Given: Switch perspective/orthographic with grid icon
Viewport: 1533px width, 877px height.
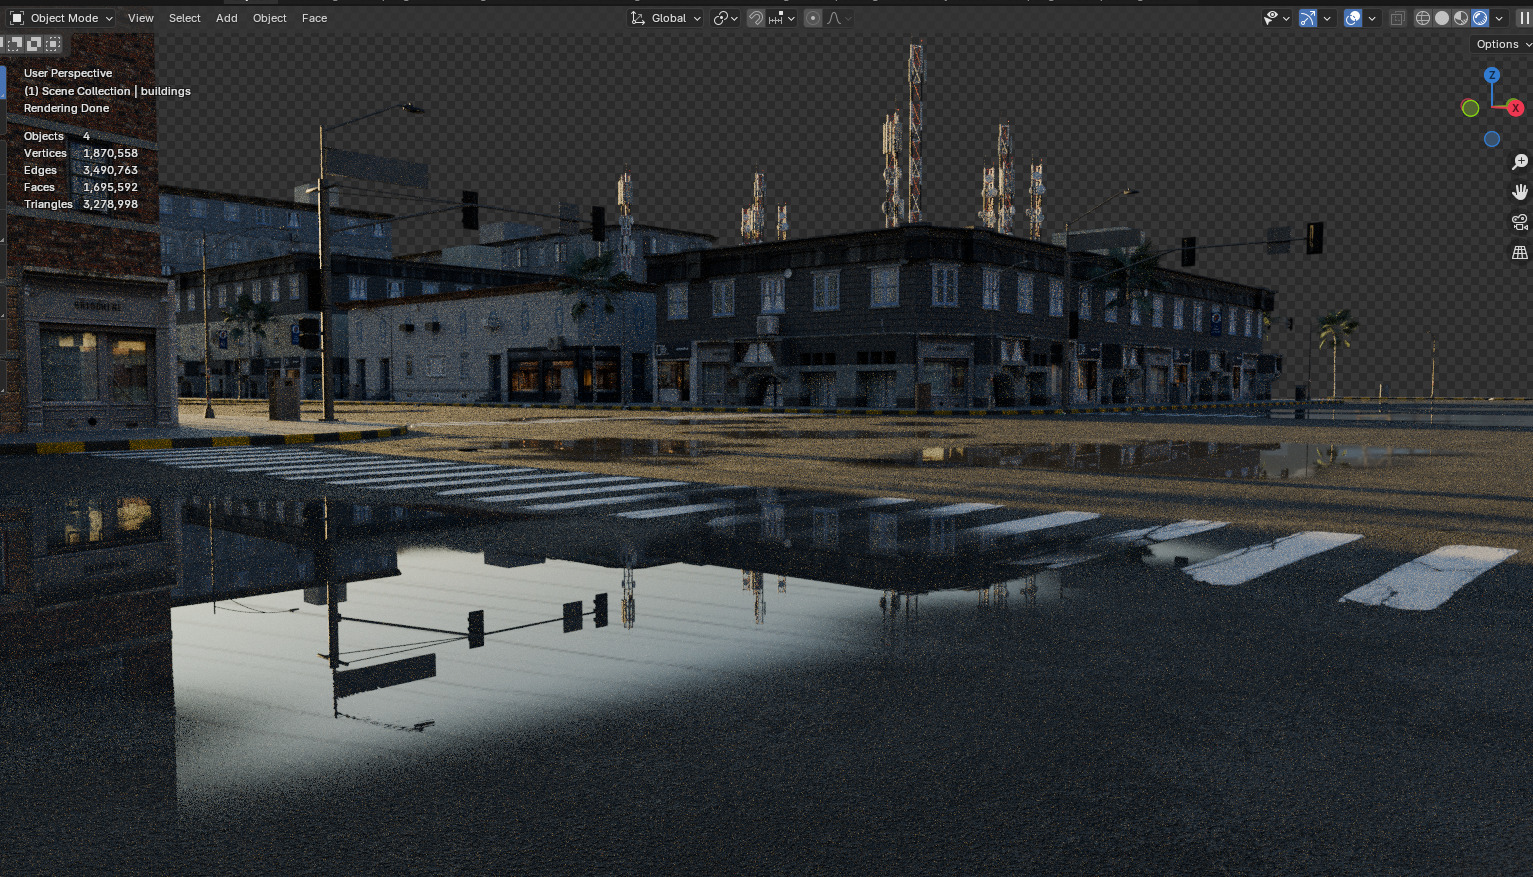Looking at the screenshot, I should point(1520,253).
